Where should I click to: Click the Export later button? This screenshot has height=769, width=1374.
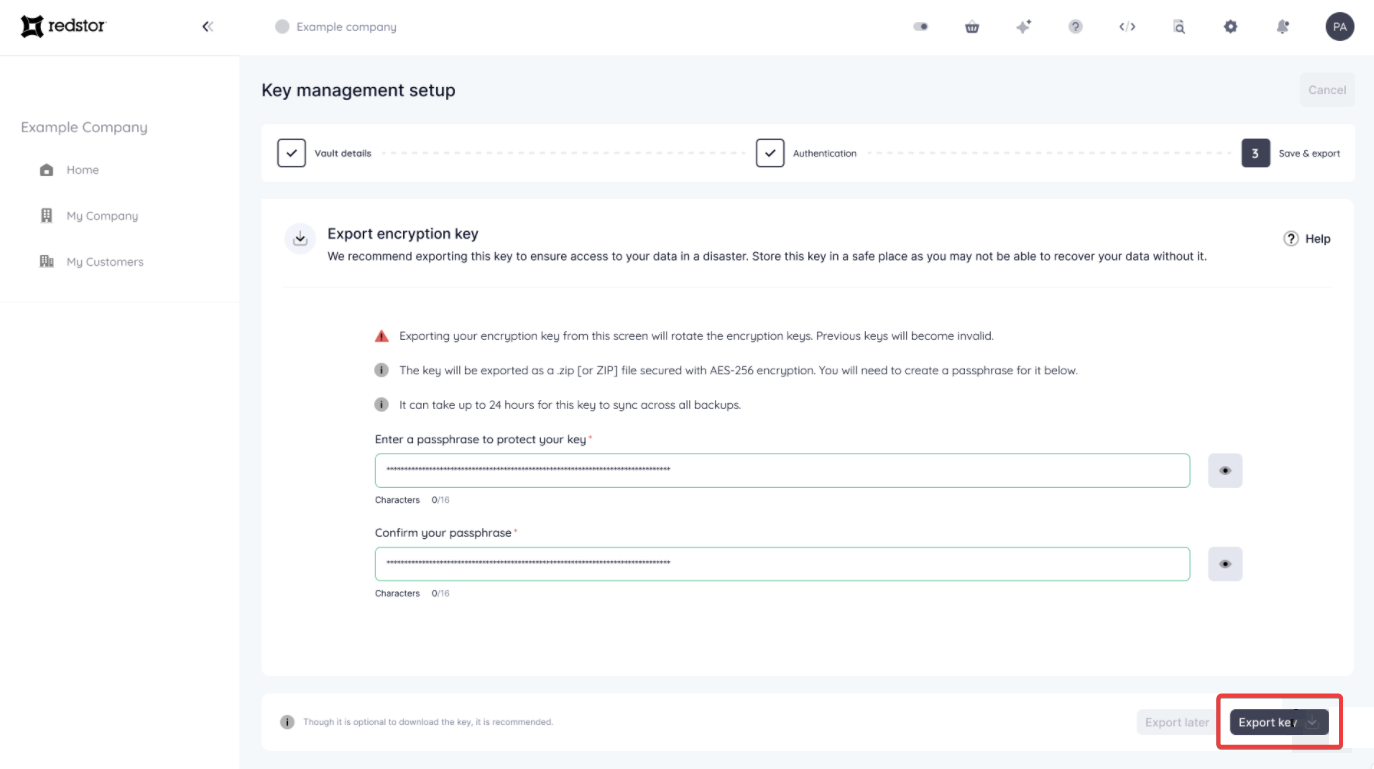pos(1177,722)
